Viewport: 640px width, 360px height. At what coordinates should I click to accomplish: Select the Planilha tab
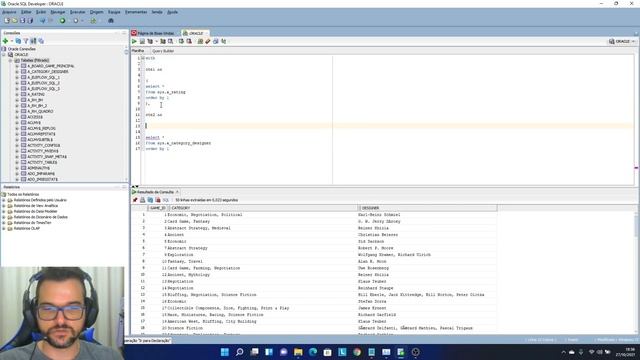coord(138,51)
